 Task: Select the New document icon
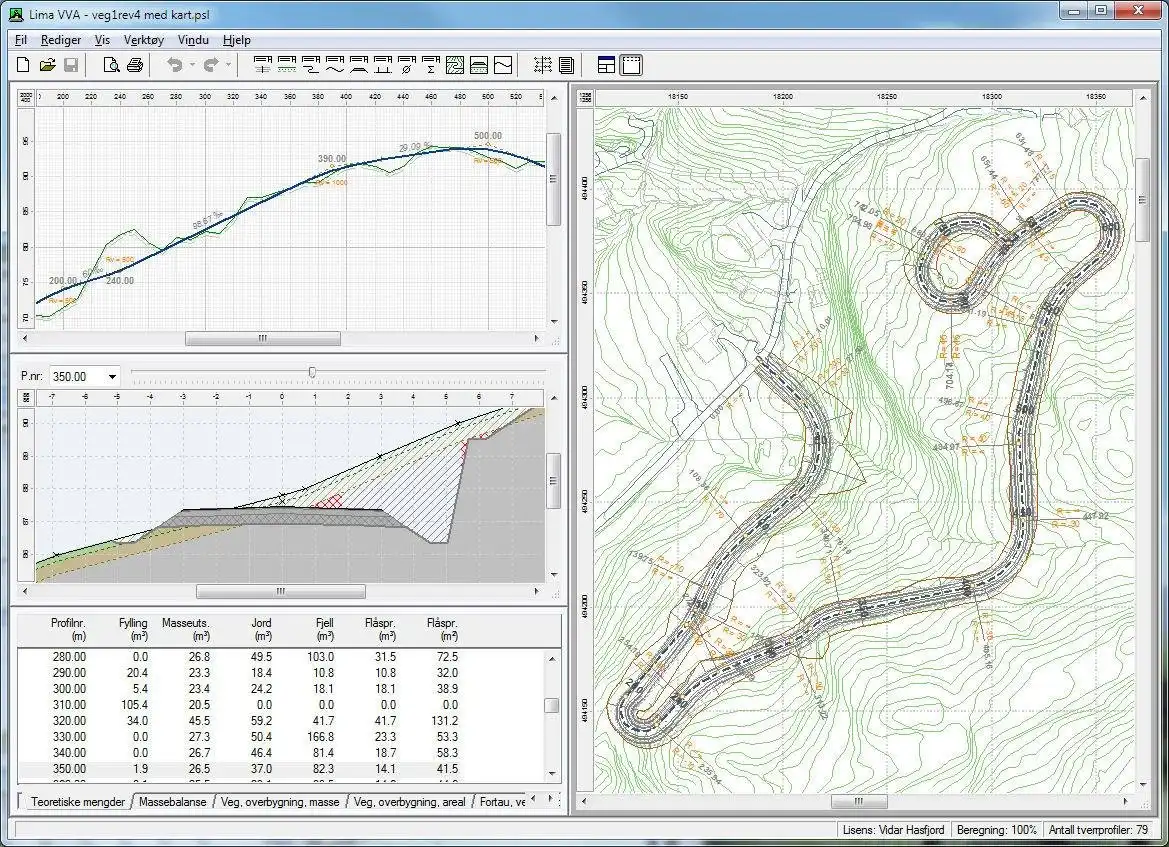pos(23,64)
